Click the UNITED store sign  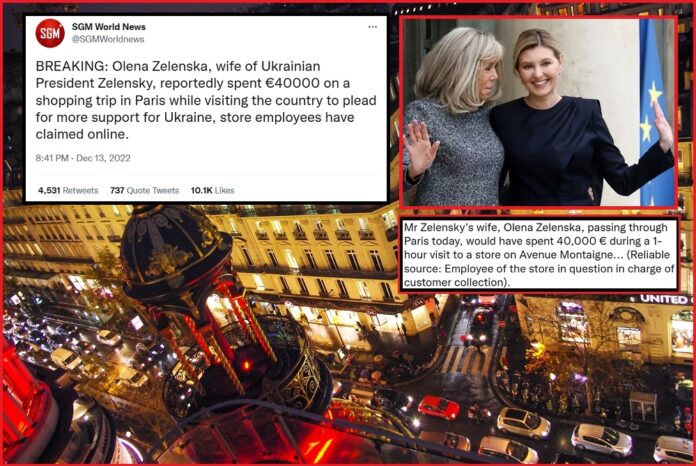pyautogui.click(x=665, y=299)
